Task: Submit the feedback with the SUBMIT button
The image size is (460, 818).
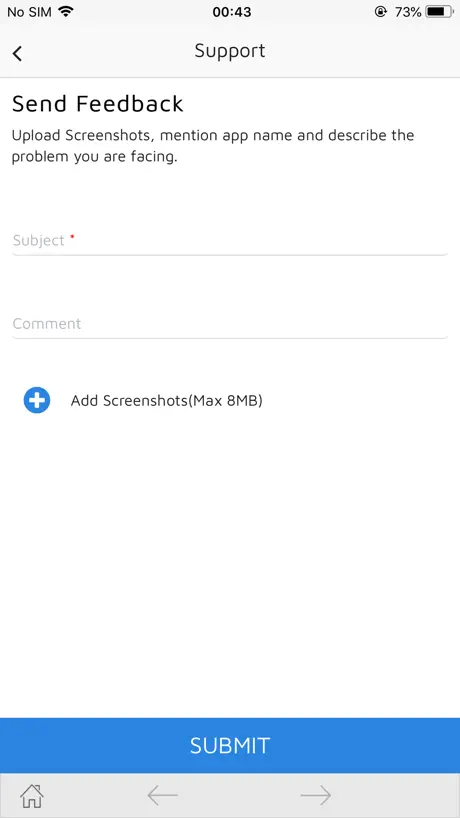Action: (x=230, y=745)
